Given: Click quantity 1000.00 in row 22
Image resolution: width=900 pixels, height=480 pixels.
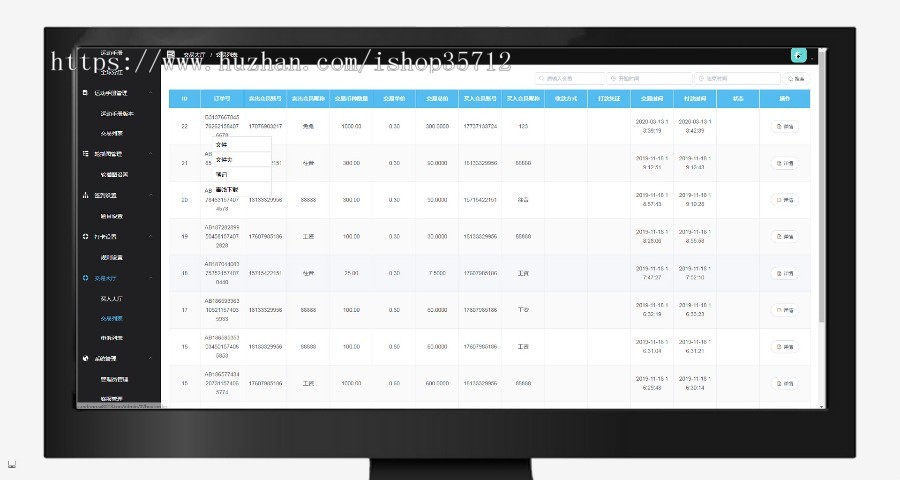Looking at the screenshot, I should pyautogui.click(x=351, y=126).
